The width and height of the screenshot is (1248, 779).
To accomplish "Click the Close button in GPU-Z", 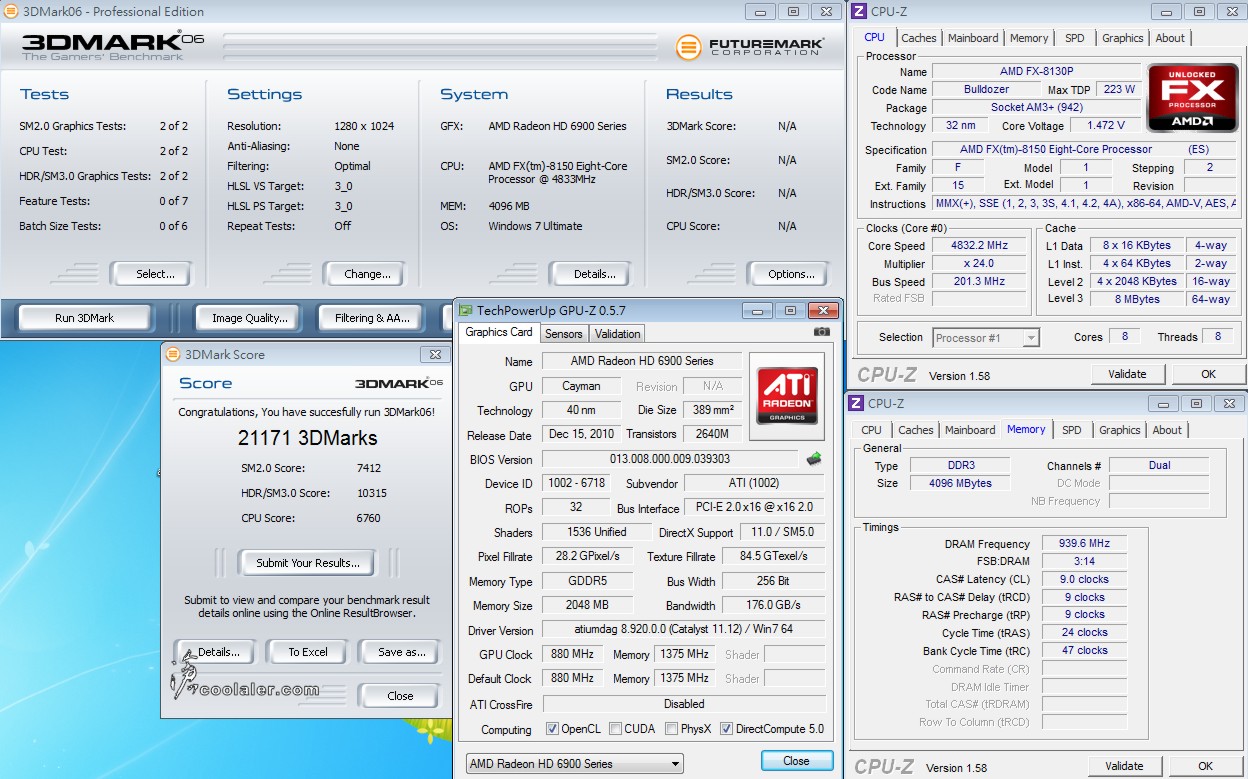I will point(796,761).
